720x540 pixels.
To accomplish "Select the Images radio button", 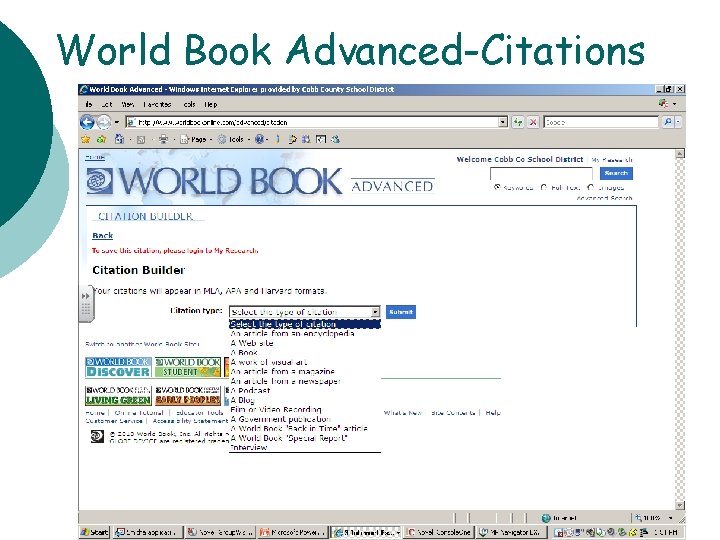I will pos(591,187).
